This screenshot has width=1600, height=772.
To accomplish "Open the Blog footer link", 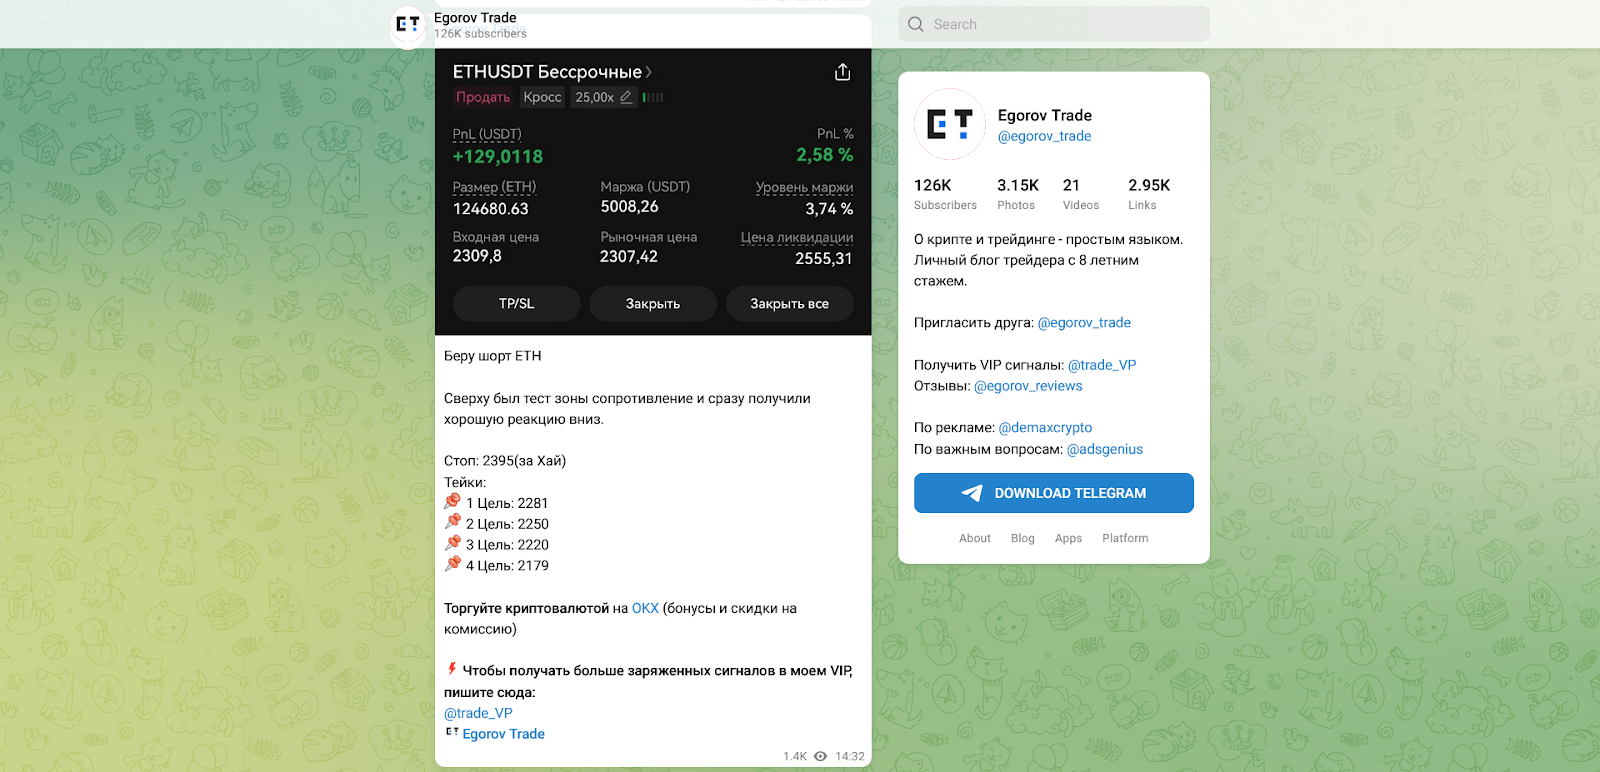I will pyautogui.click(x=1023, y=538).
